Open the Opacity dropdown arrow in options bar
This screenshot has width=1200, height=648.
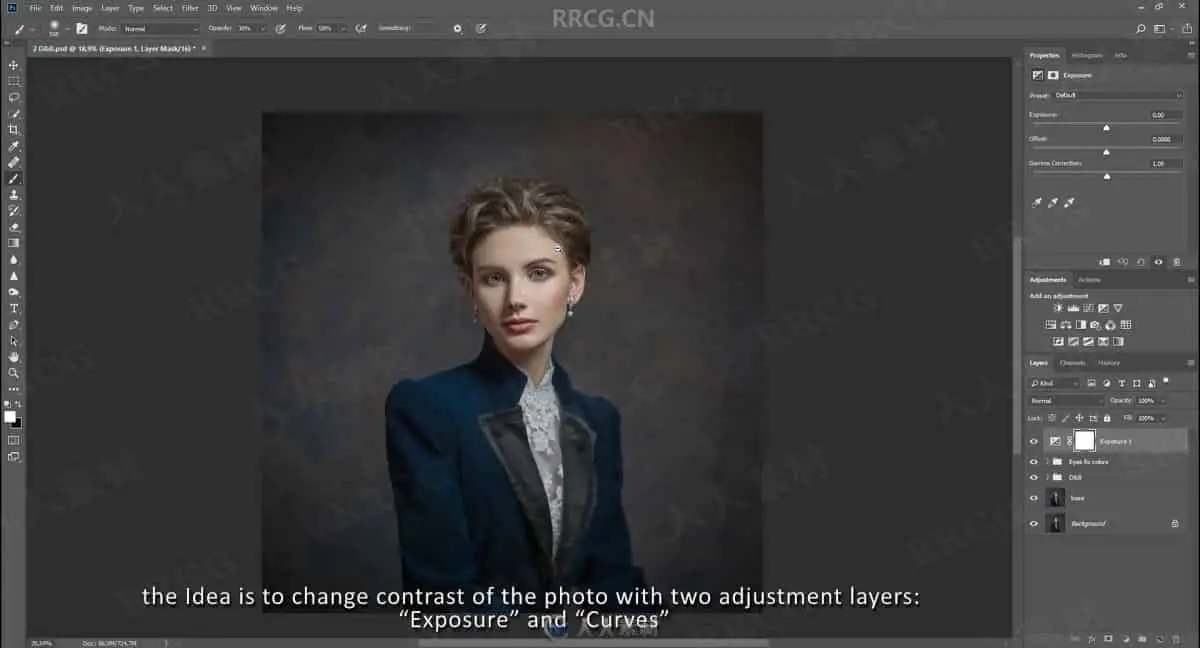coord(261,29)
